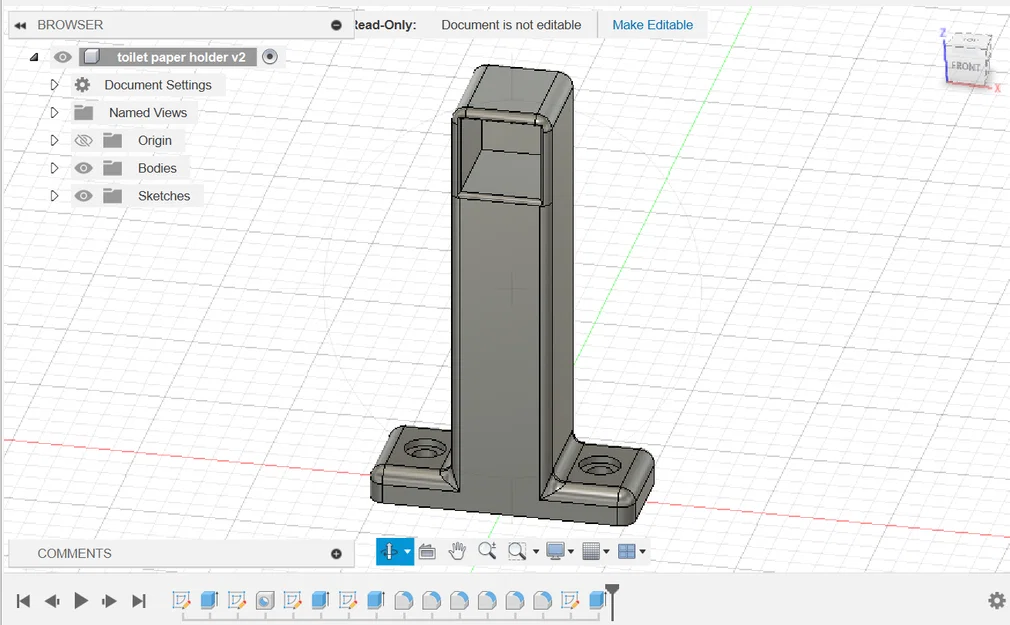The width and height of the screenshot is (1010, 625).
Task: Select the first extrude feature in timeline
Action: 209,601
